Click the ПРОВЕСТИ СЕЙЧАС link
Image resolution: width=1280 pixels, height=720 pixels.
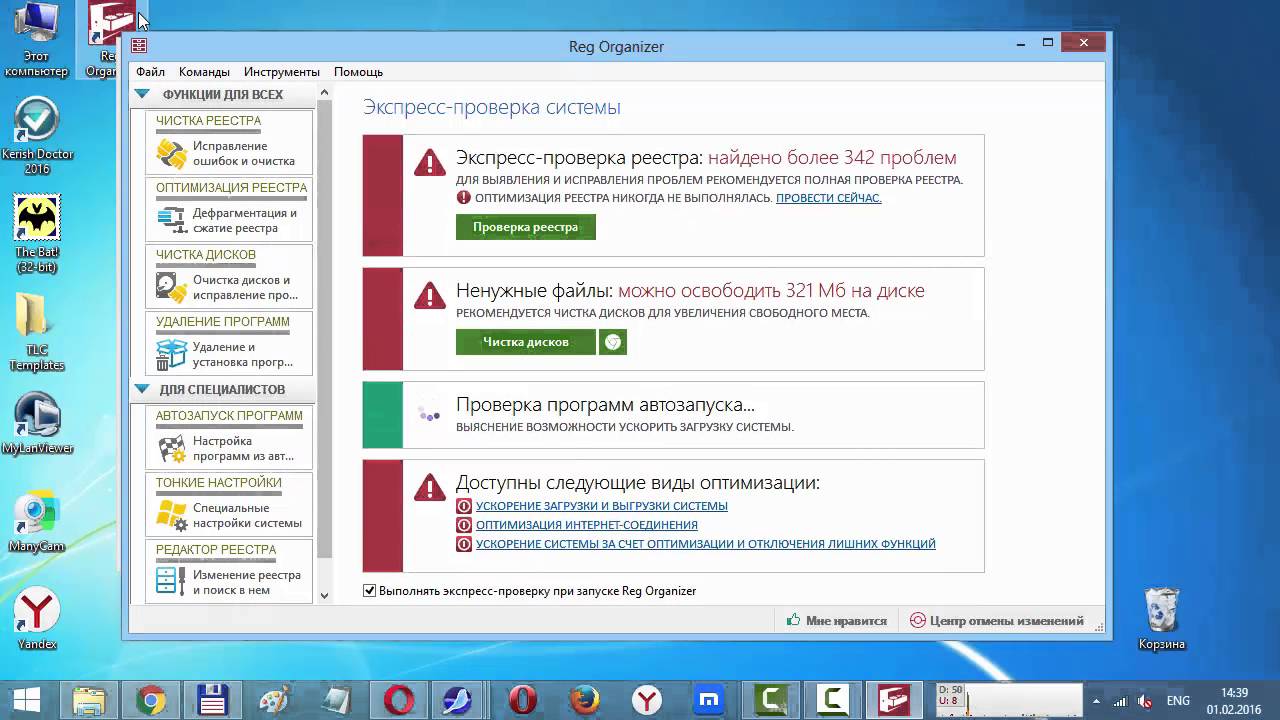click(x=829, y=198)
